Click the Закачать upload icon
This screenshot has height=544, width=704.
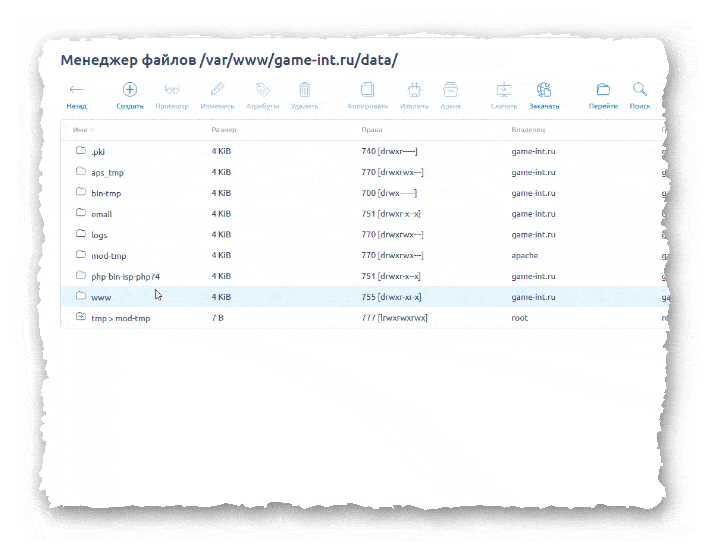(x=544, y=89)
